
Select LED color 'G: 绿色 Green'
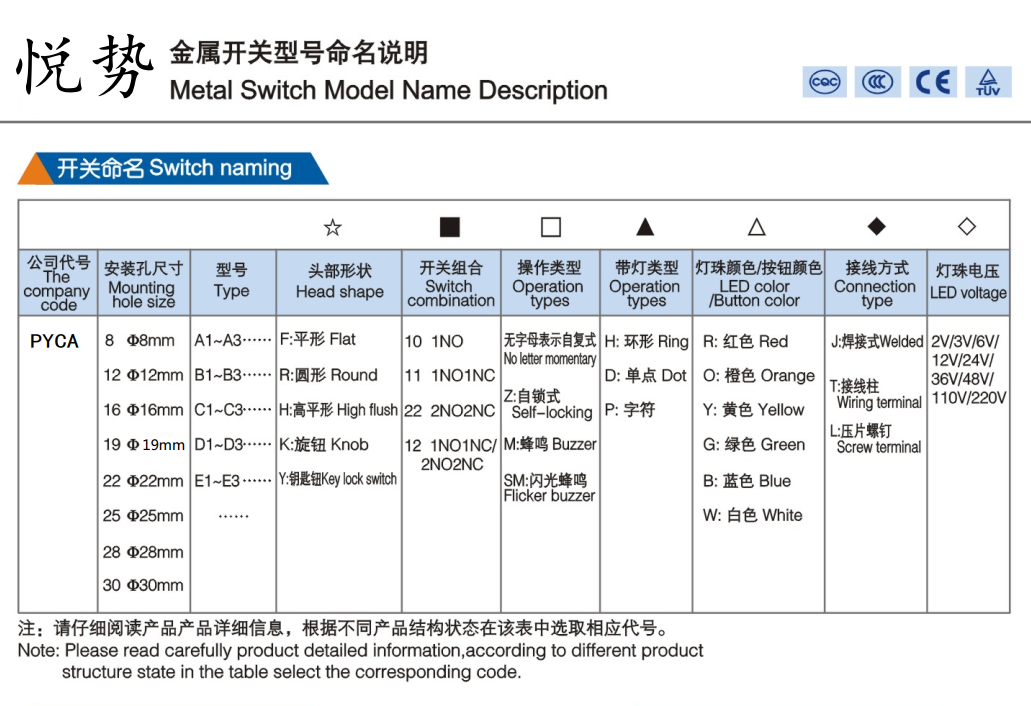tap(754, 445)
